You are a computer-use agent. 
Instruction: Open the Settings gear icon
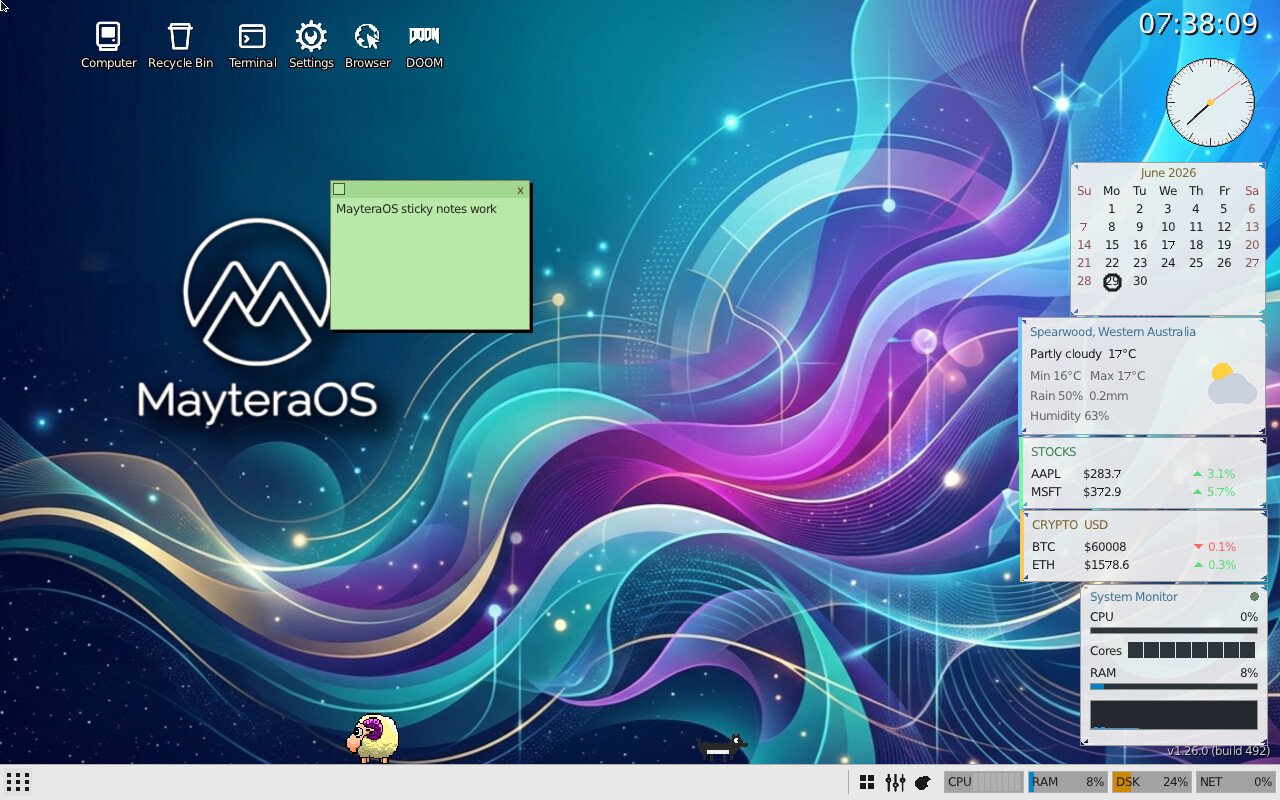(311, 45)
